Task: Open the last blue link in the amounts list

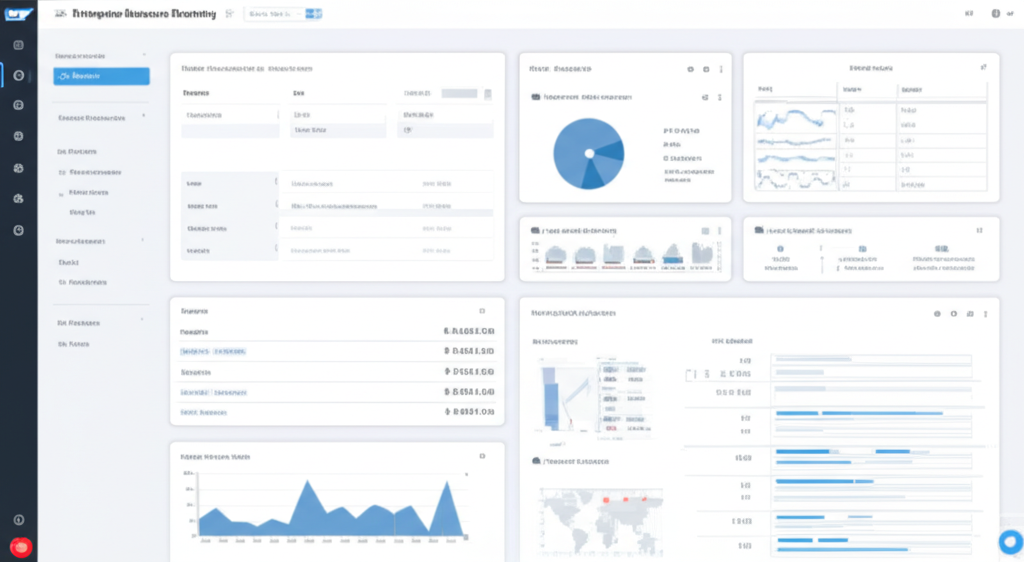Action: tap(203, 413)
